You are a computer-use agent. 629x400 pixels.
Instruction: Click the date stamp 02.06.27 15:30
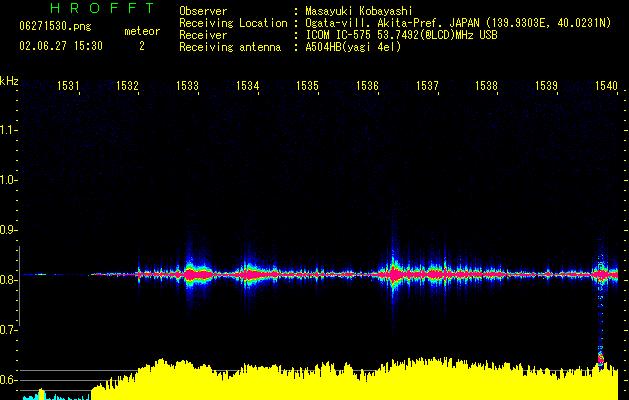[x=61, y=46]
